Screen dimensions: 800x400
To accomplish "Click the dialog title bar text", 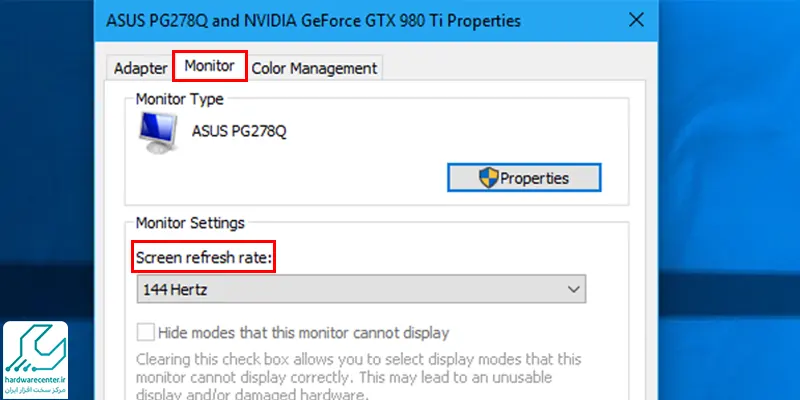I will click(x=313, y=21).
